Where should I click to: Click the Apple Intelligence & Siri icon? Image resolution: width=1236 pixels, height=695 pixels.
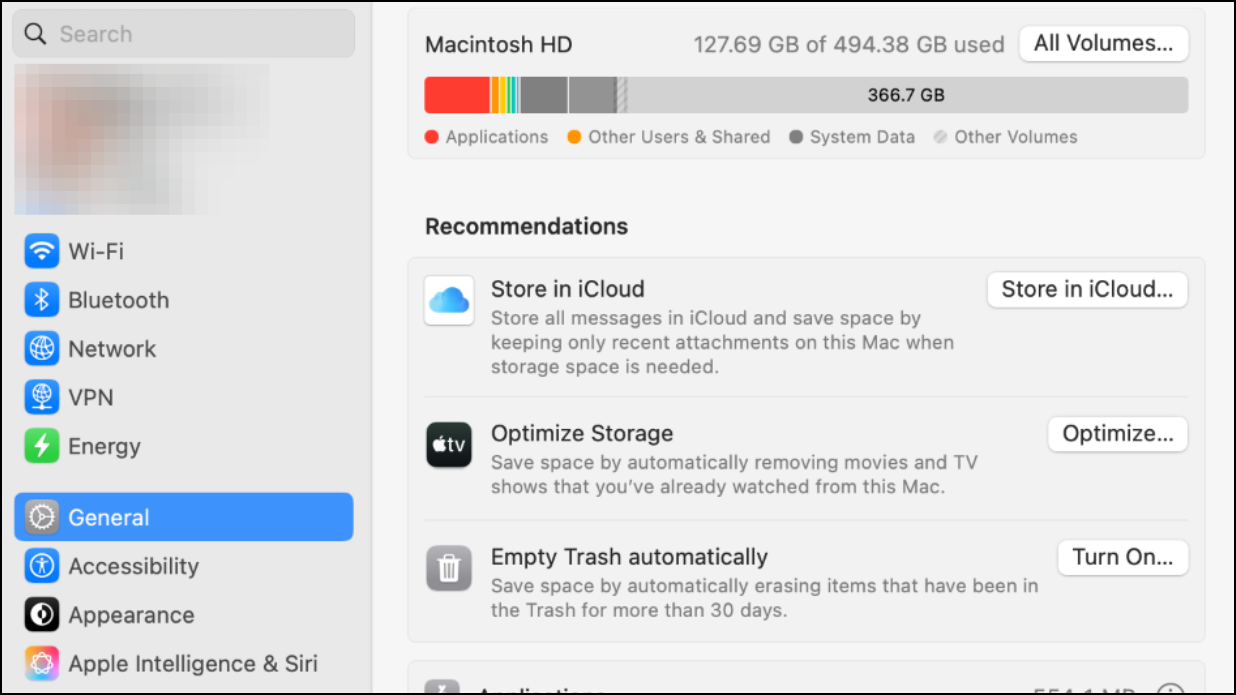click(41, 664)
